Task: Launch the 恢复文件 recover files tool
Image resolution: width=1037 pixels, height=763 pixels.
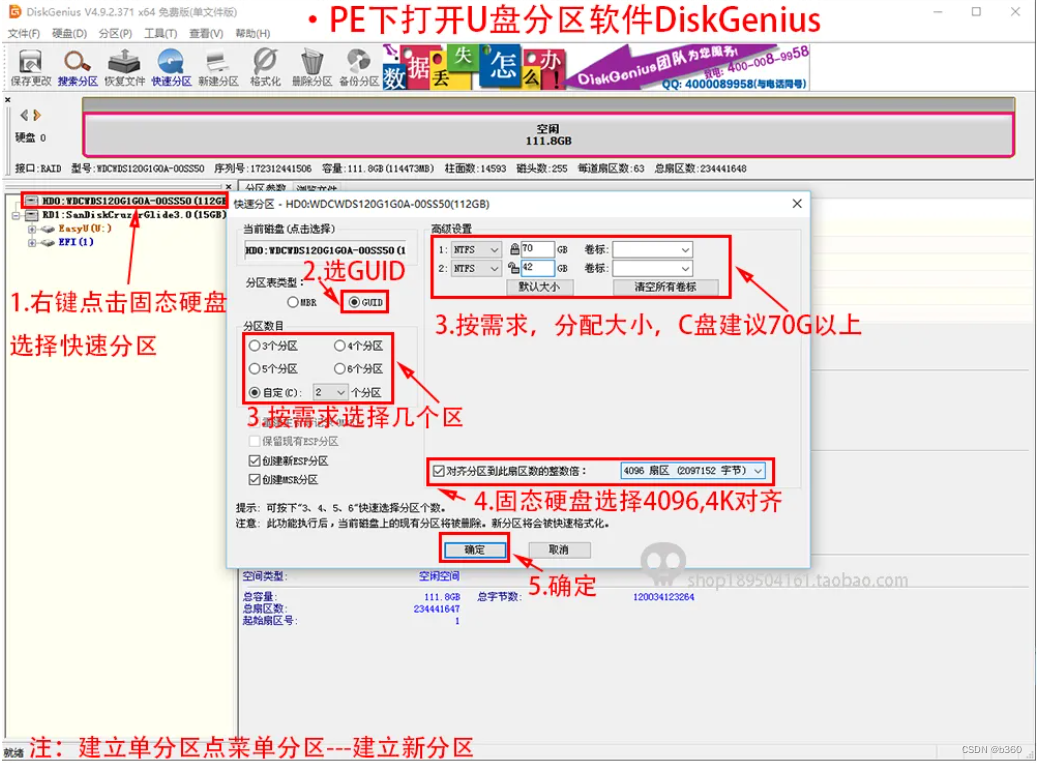Action: 124,68
